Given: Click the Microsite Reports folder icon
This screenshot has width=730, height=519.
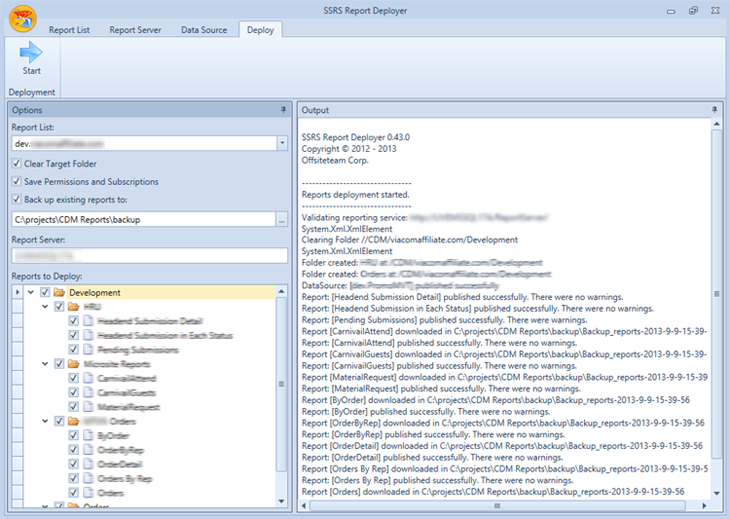Looking at the screenshot, I should (x=74, y=364).
